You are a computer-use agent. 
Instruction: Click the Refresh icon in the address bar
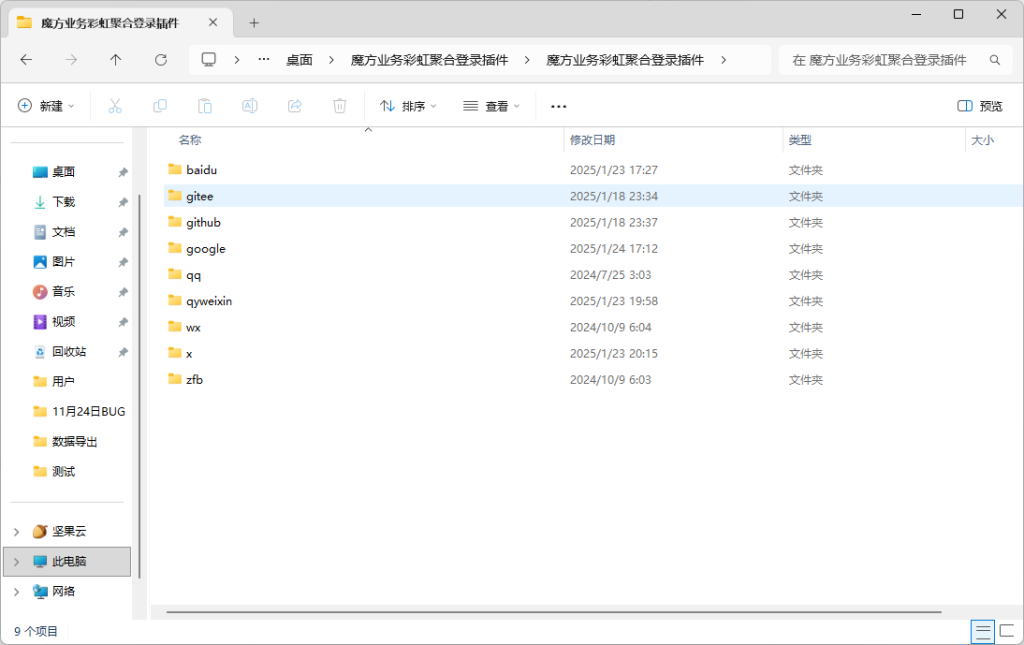point(160,60)
